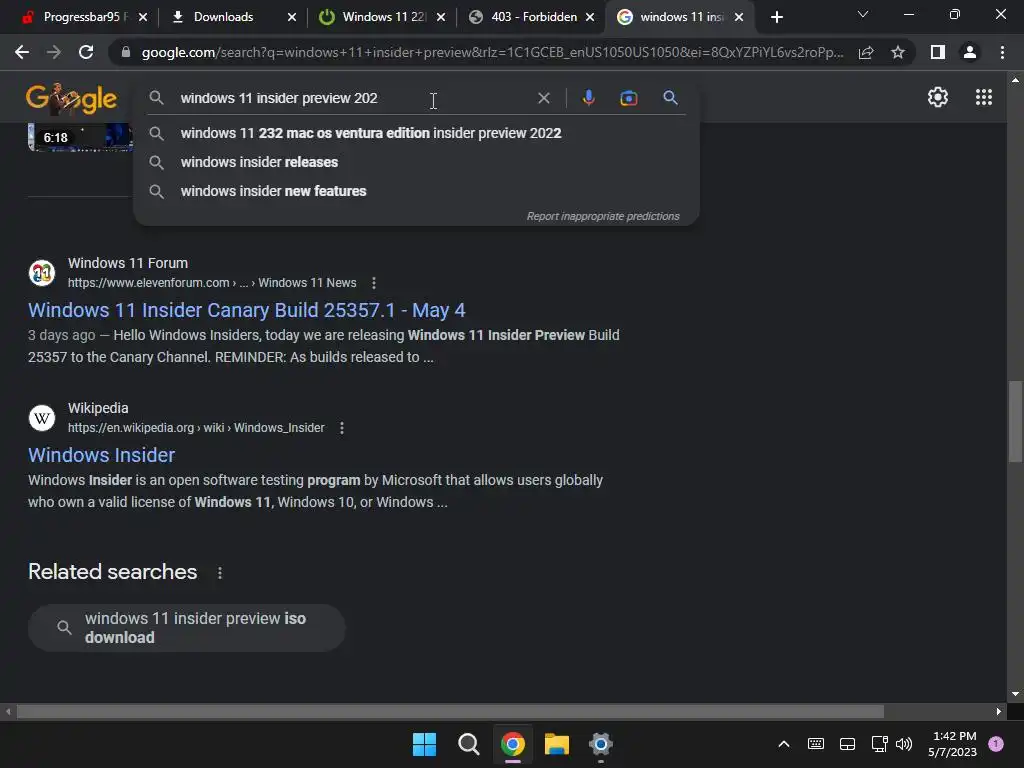Search by image with camera icon
1024x768 pixels.
(629, 98)
